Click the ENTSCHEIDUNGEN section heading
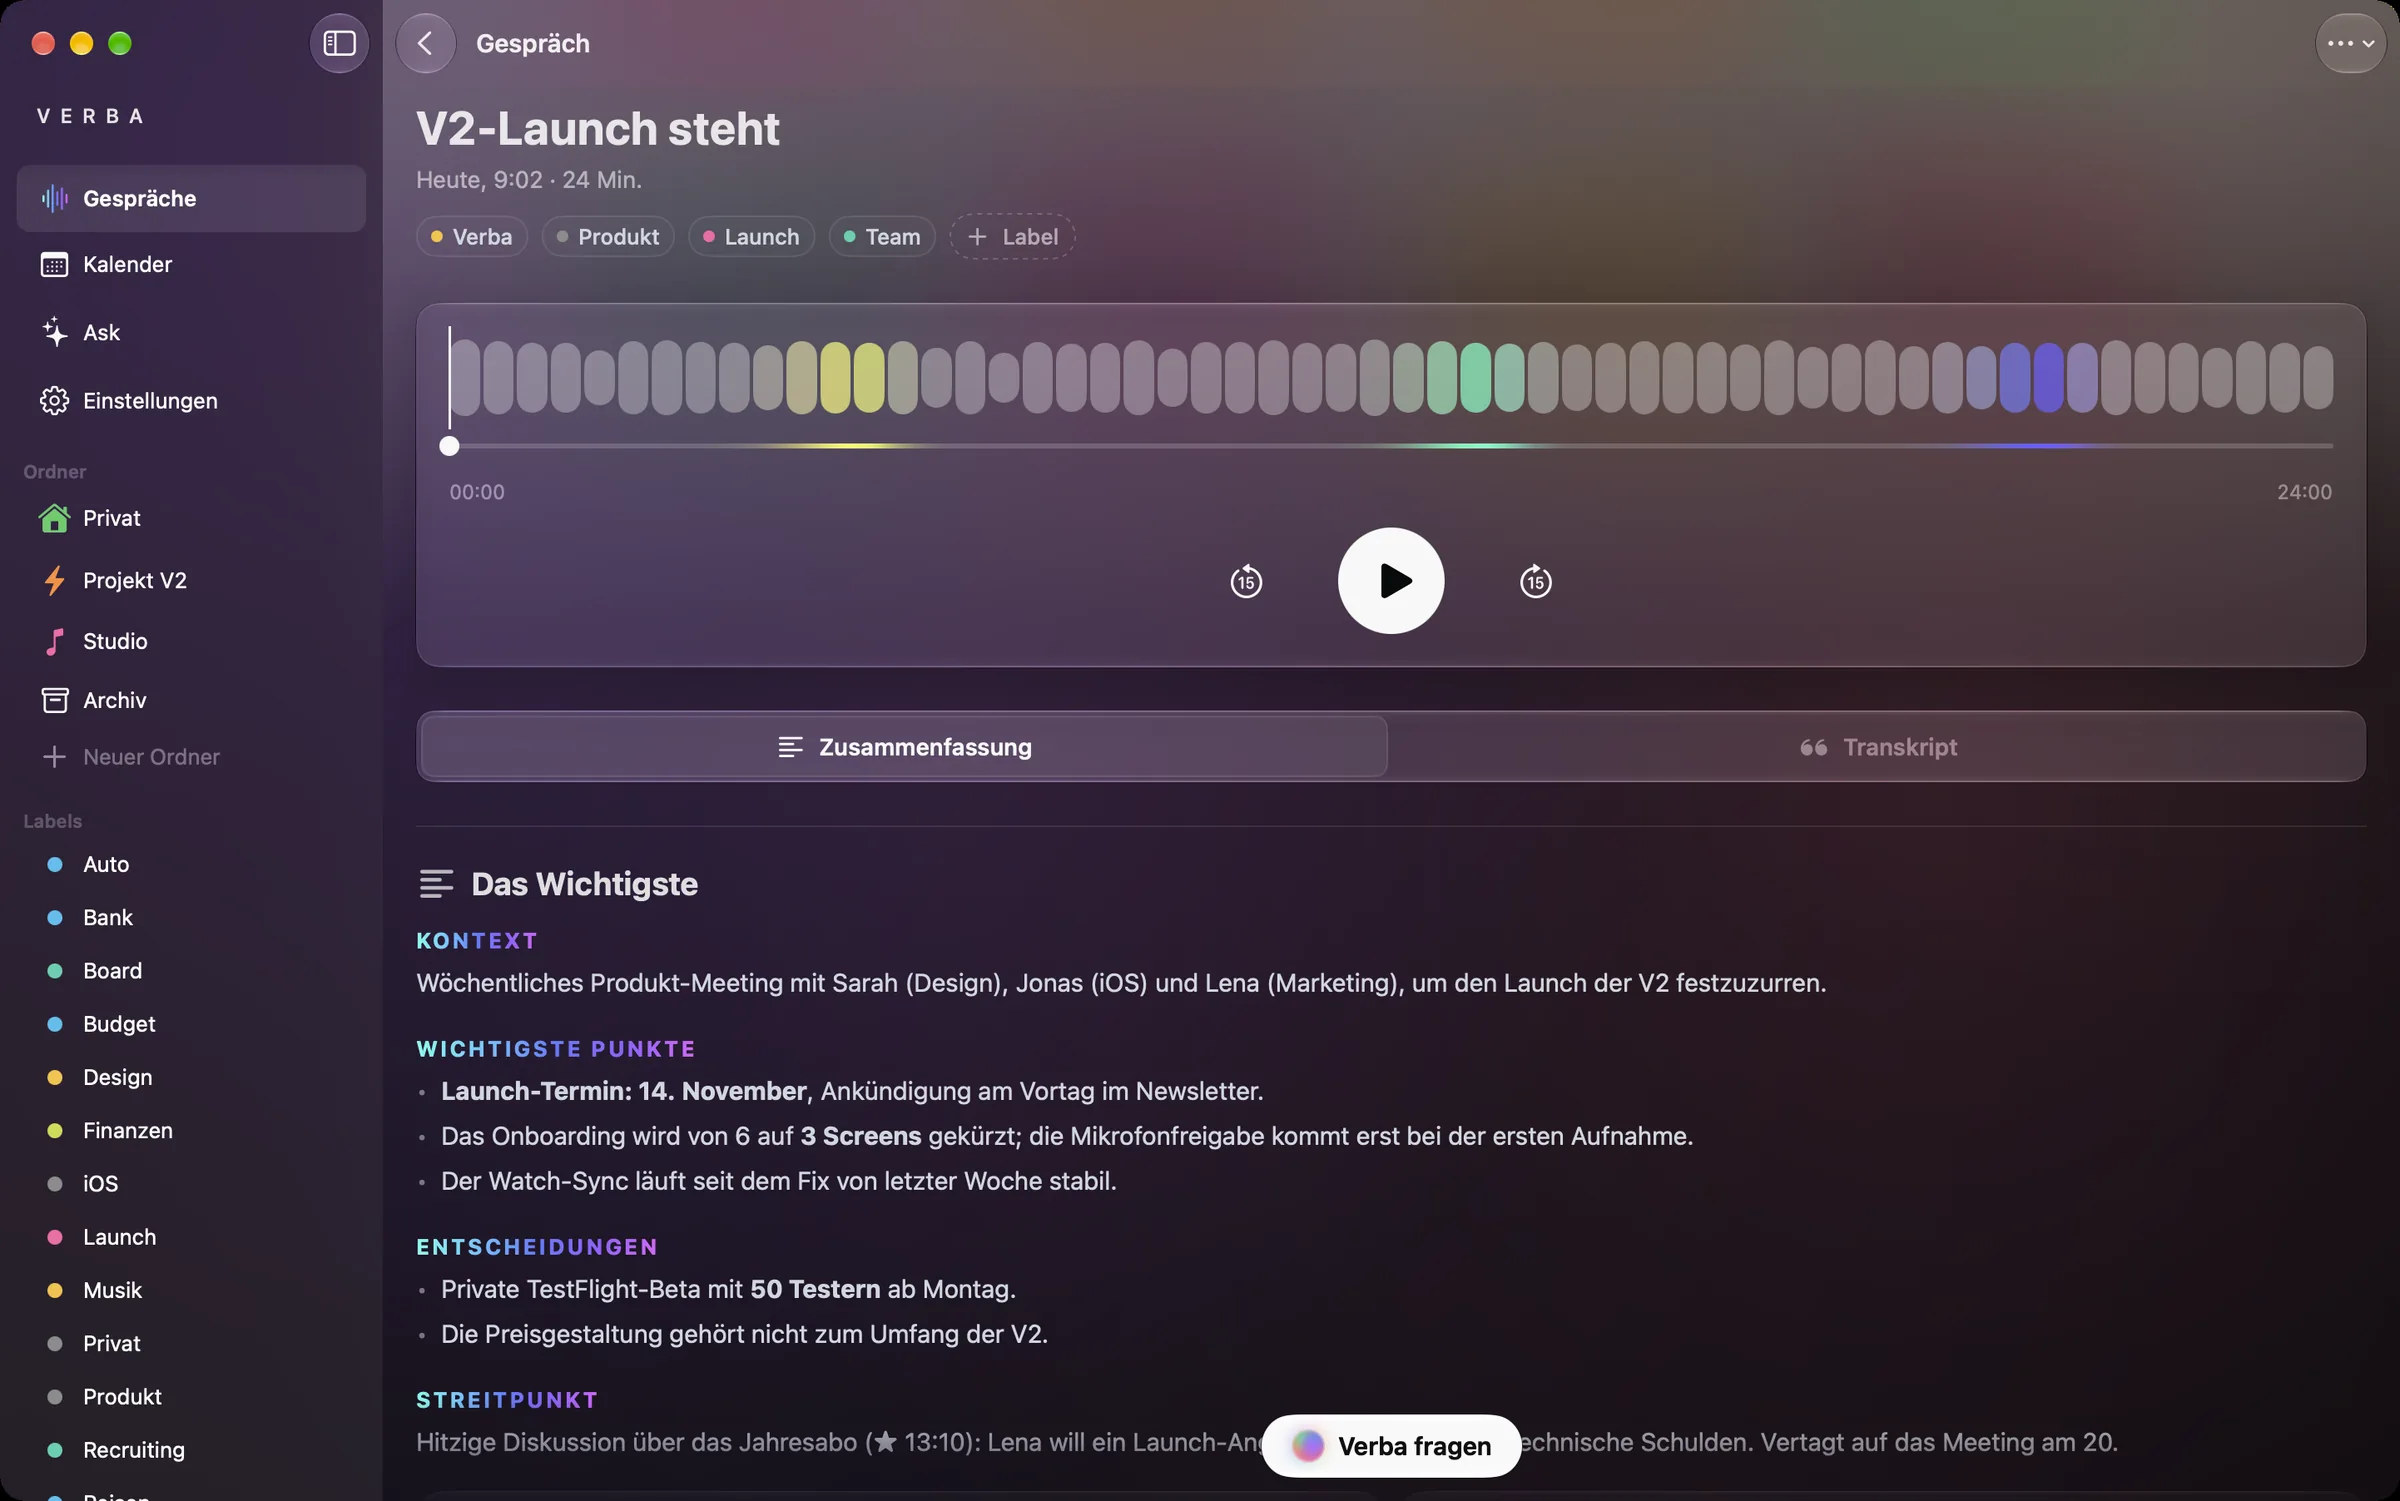 (x=537, y=1247)
